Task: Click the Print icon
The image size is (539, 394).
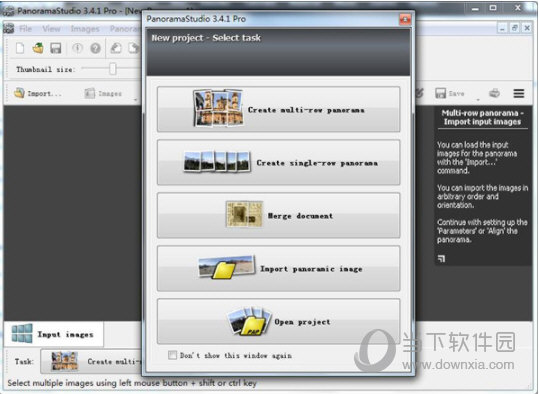Action: point(494,93)
